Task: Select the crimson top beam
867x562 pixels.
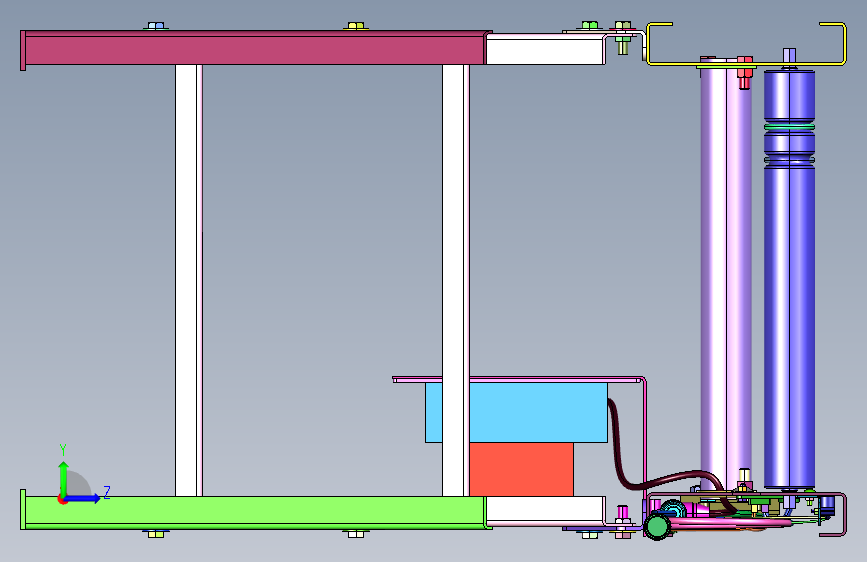Action: point(254,48)
